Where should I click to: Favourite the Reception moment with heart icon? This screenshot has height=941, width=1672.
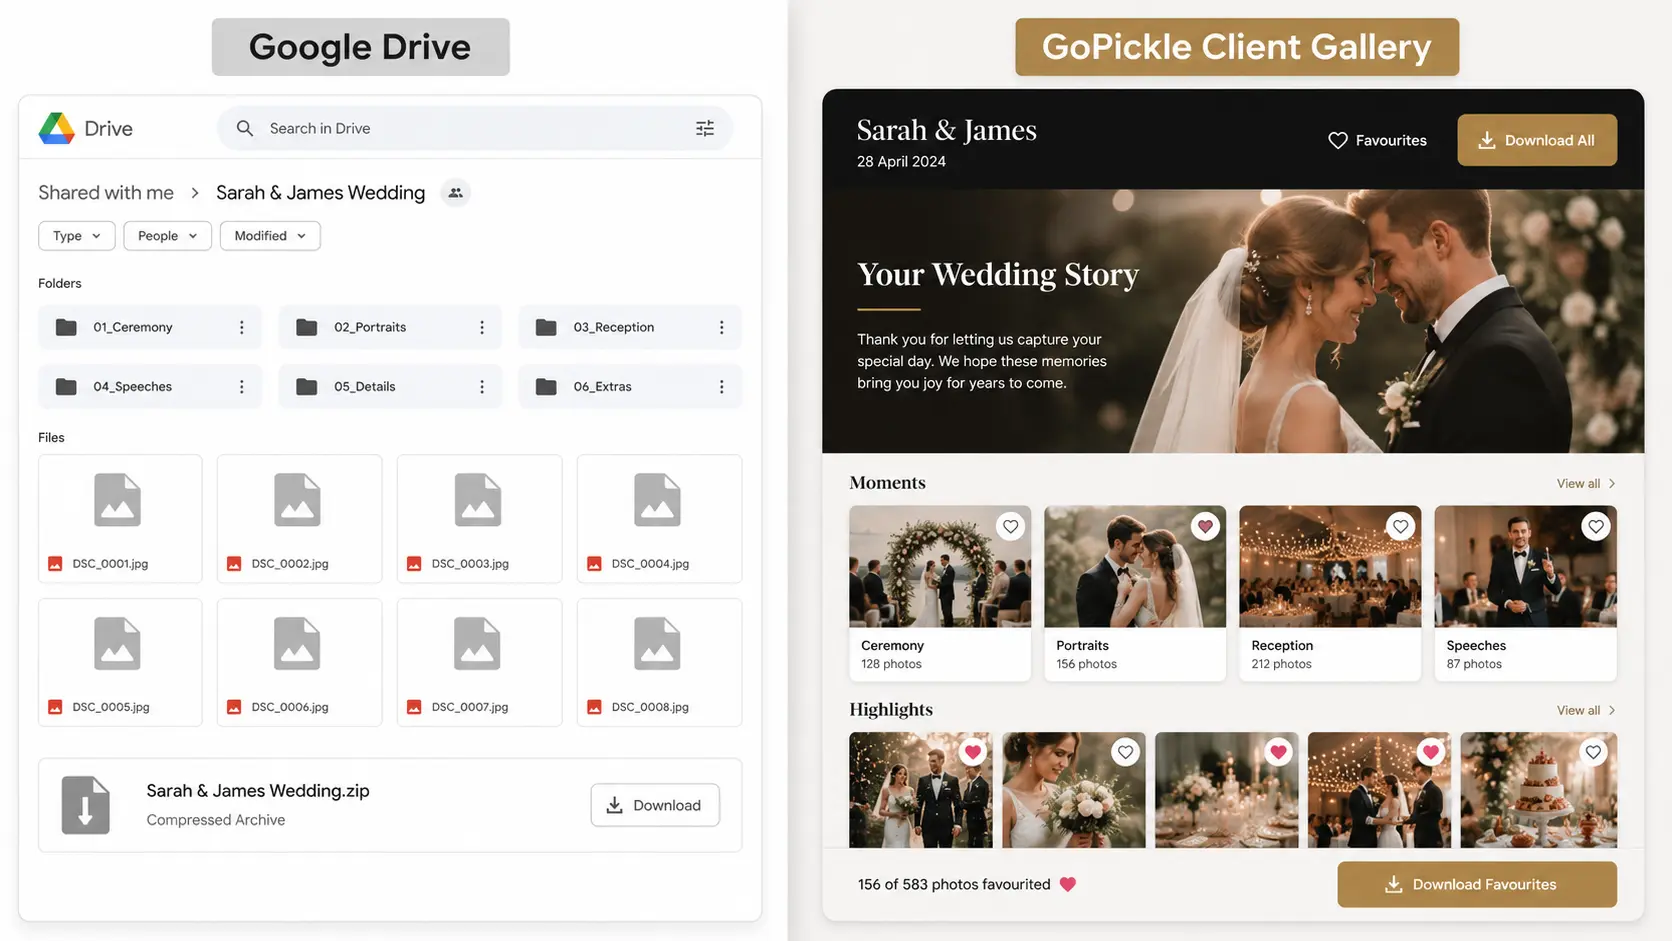click(x=1401, y=526)
